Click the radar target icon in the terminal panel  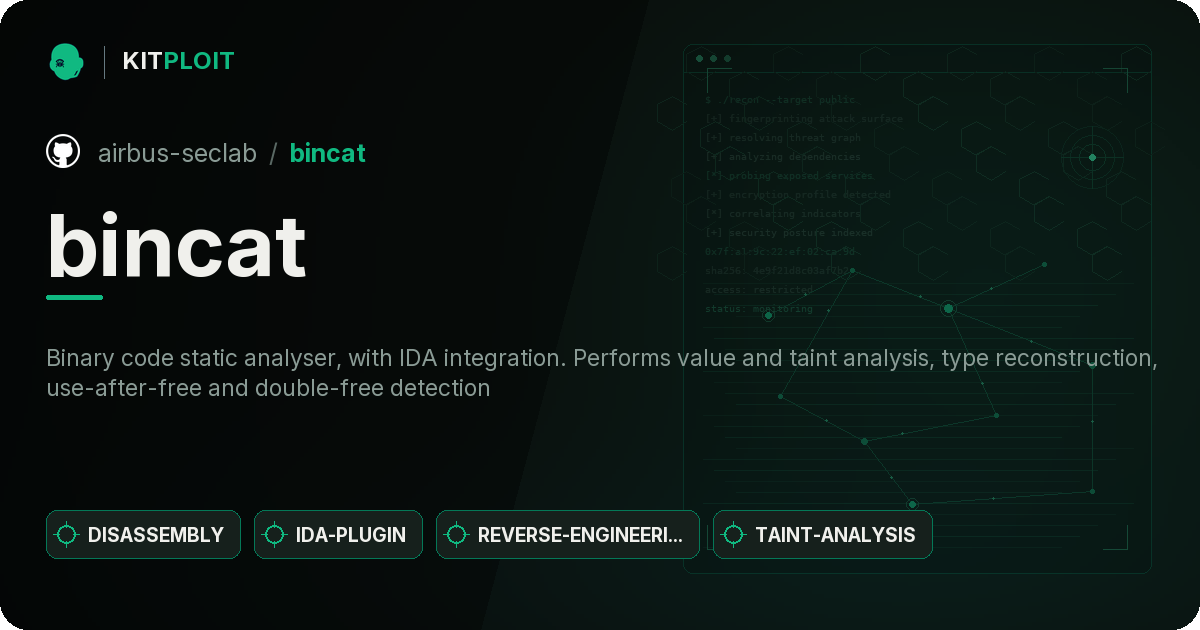[x=1092, y=157]
